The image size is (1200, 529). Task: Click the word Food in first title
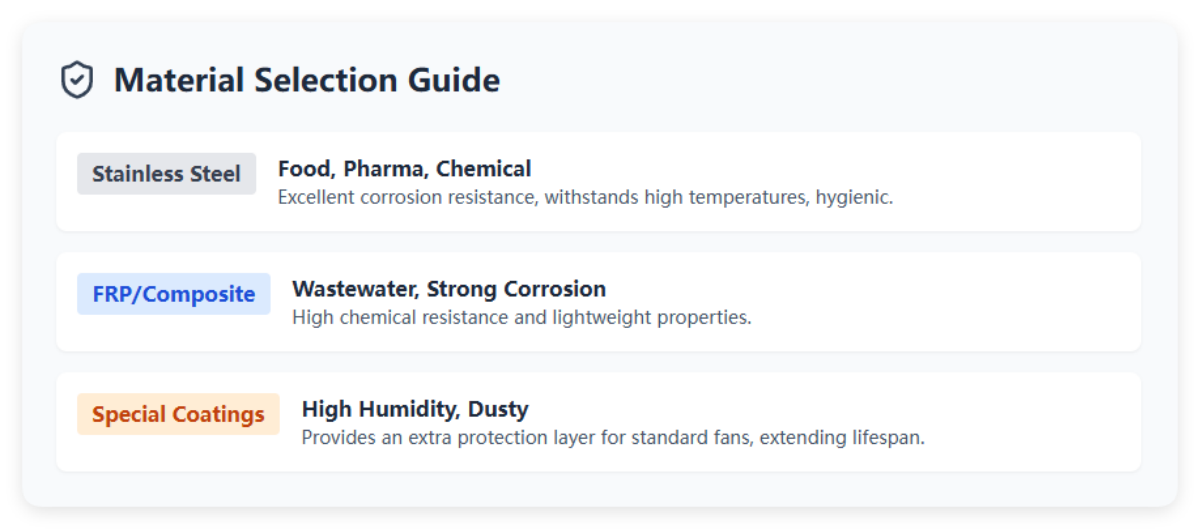pos(303,168)
